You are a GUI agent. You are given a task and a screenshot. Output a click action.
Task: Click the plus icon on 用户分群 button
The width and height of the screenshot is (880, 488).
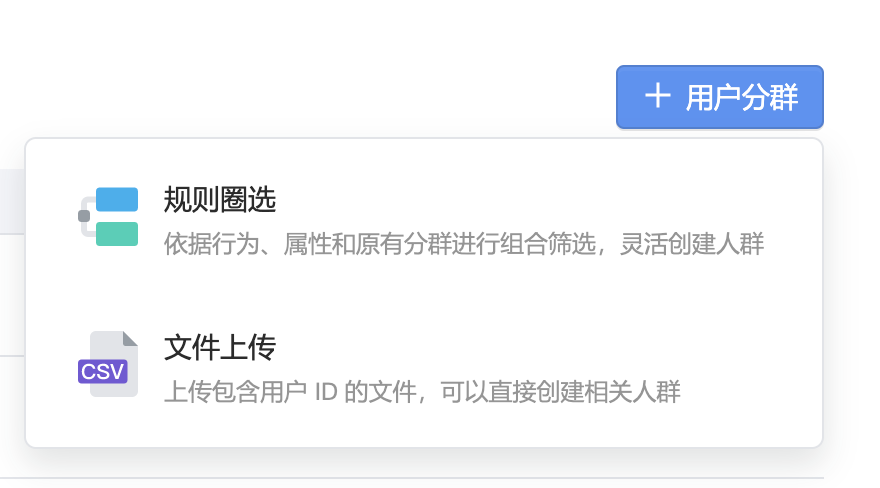click(657, 96)
